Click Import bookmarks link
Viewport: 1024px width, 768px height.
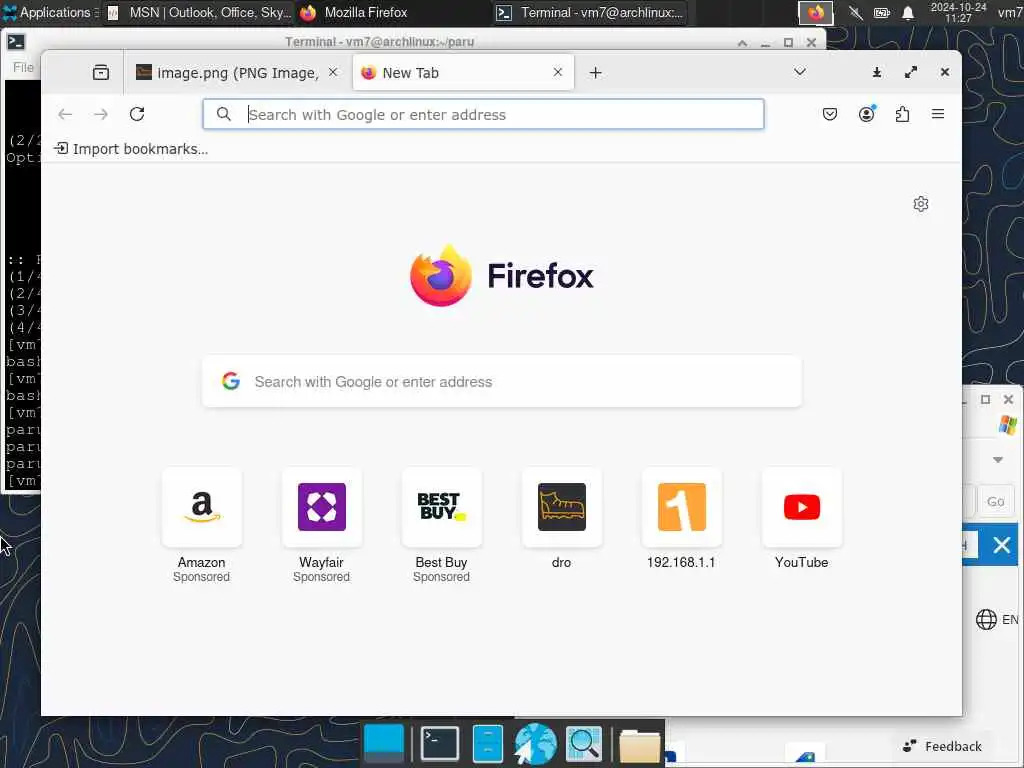coord(131,149)
